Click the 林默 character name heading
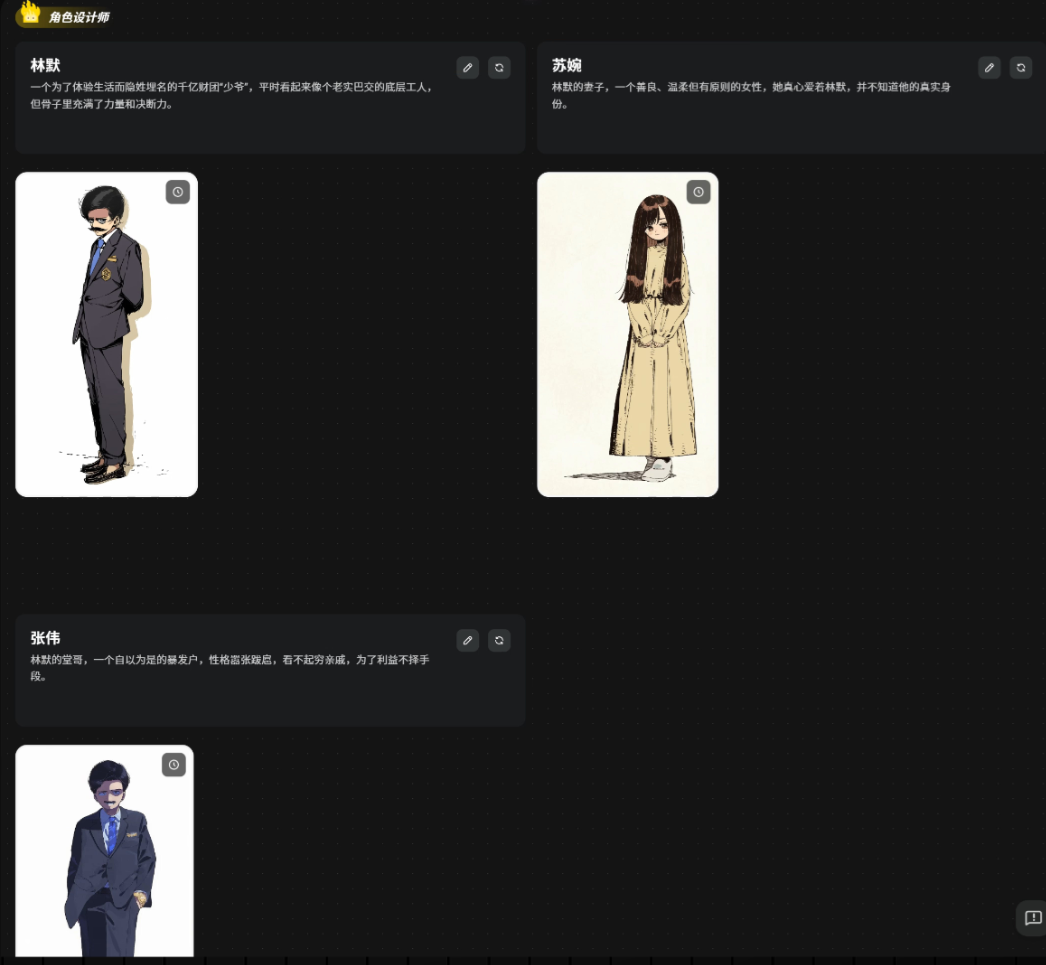The image size is (1046, 965). (x=45, y=66)
